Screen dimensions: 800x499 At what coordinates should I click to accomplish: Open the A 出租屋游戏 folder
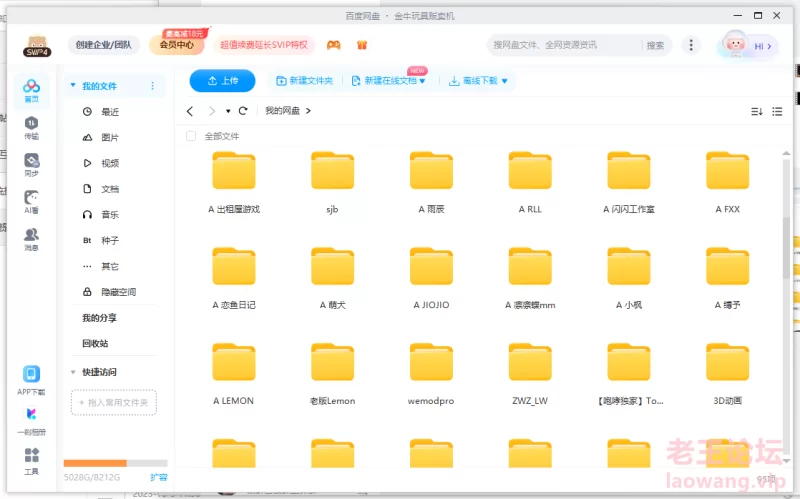point(234,183)
